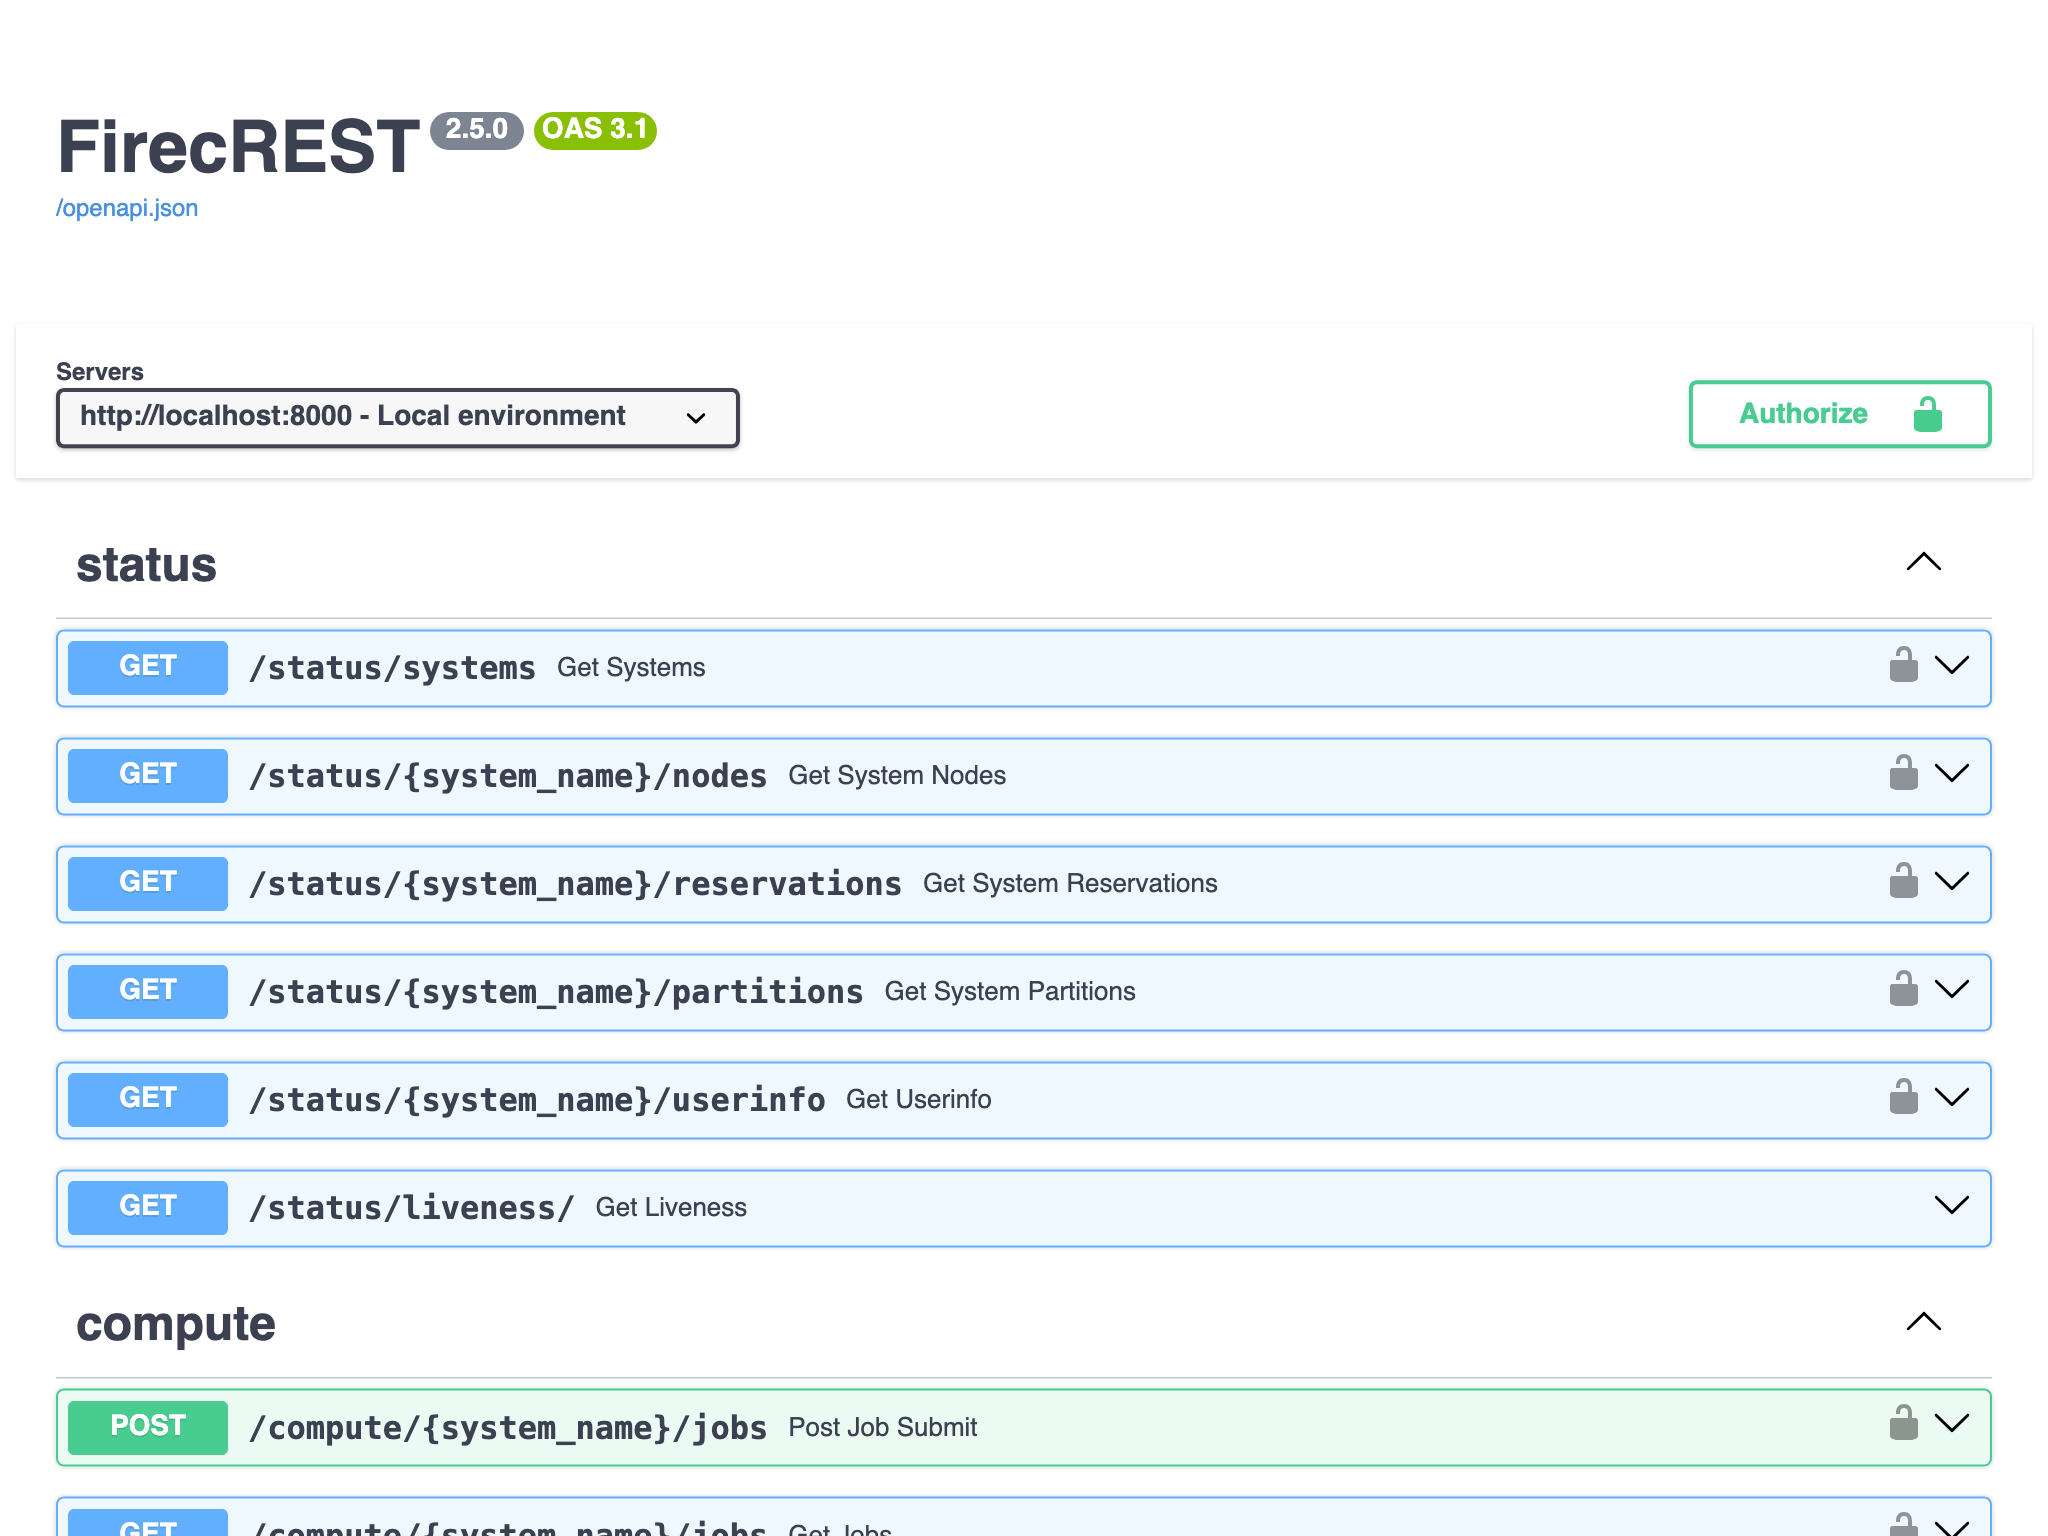Click lock icon on nodes endpoint row
Viewport: 2048px width, 1536px height.
pos(1903,773)
